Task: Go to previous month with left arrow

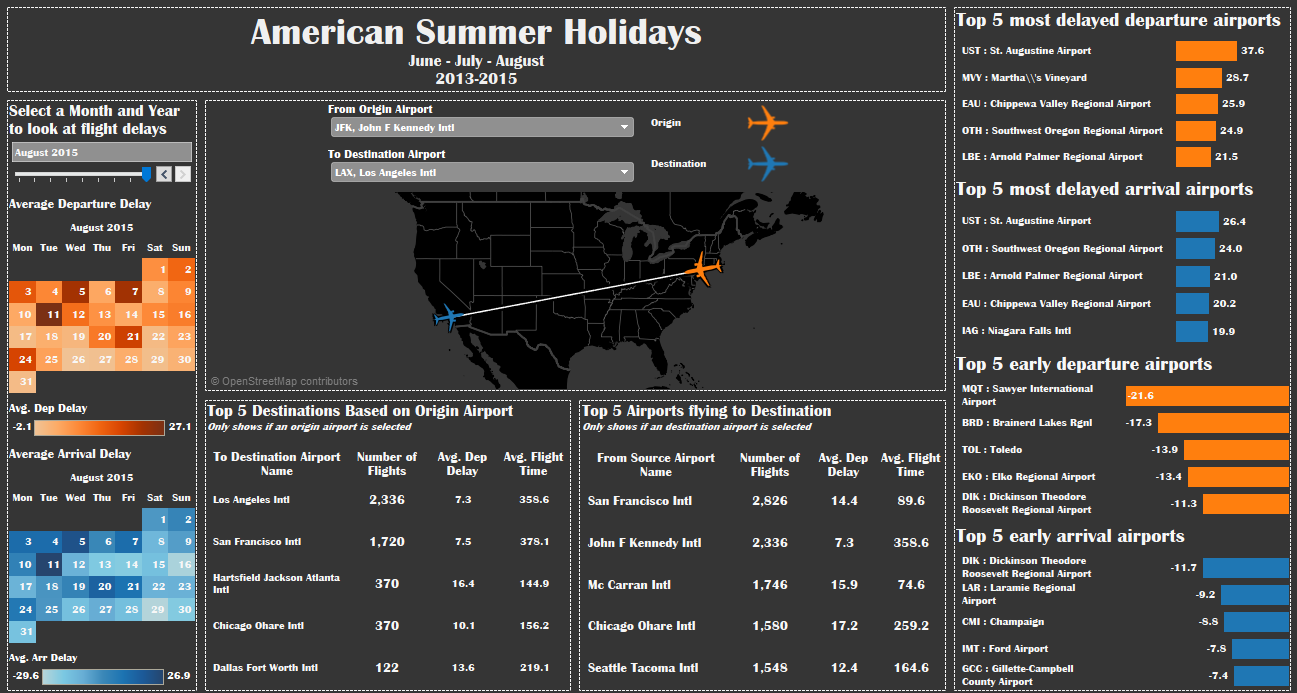Action: point(164,174)
